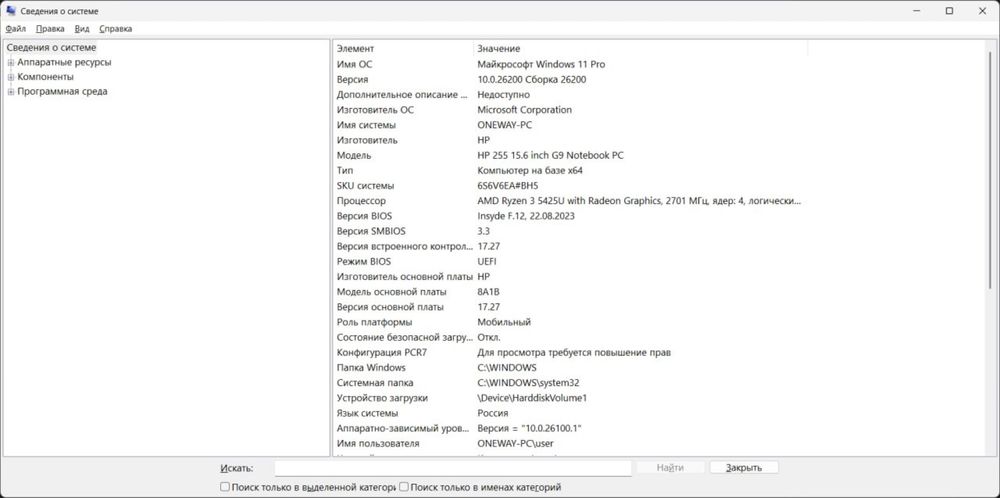
Task: Select the Имя ОС row
Action: pyautogui.click(x=569, y=64)
